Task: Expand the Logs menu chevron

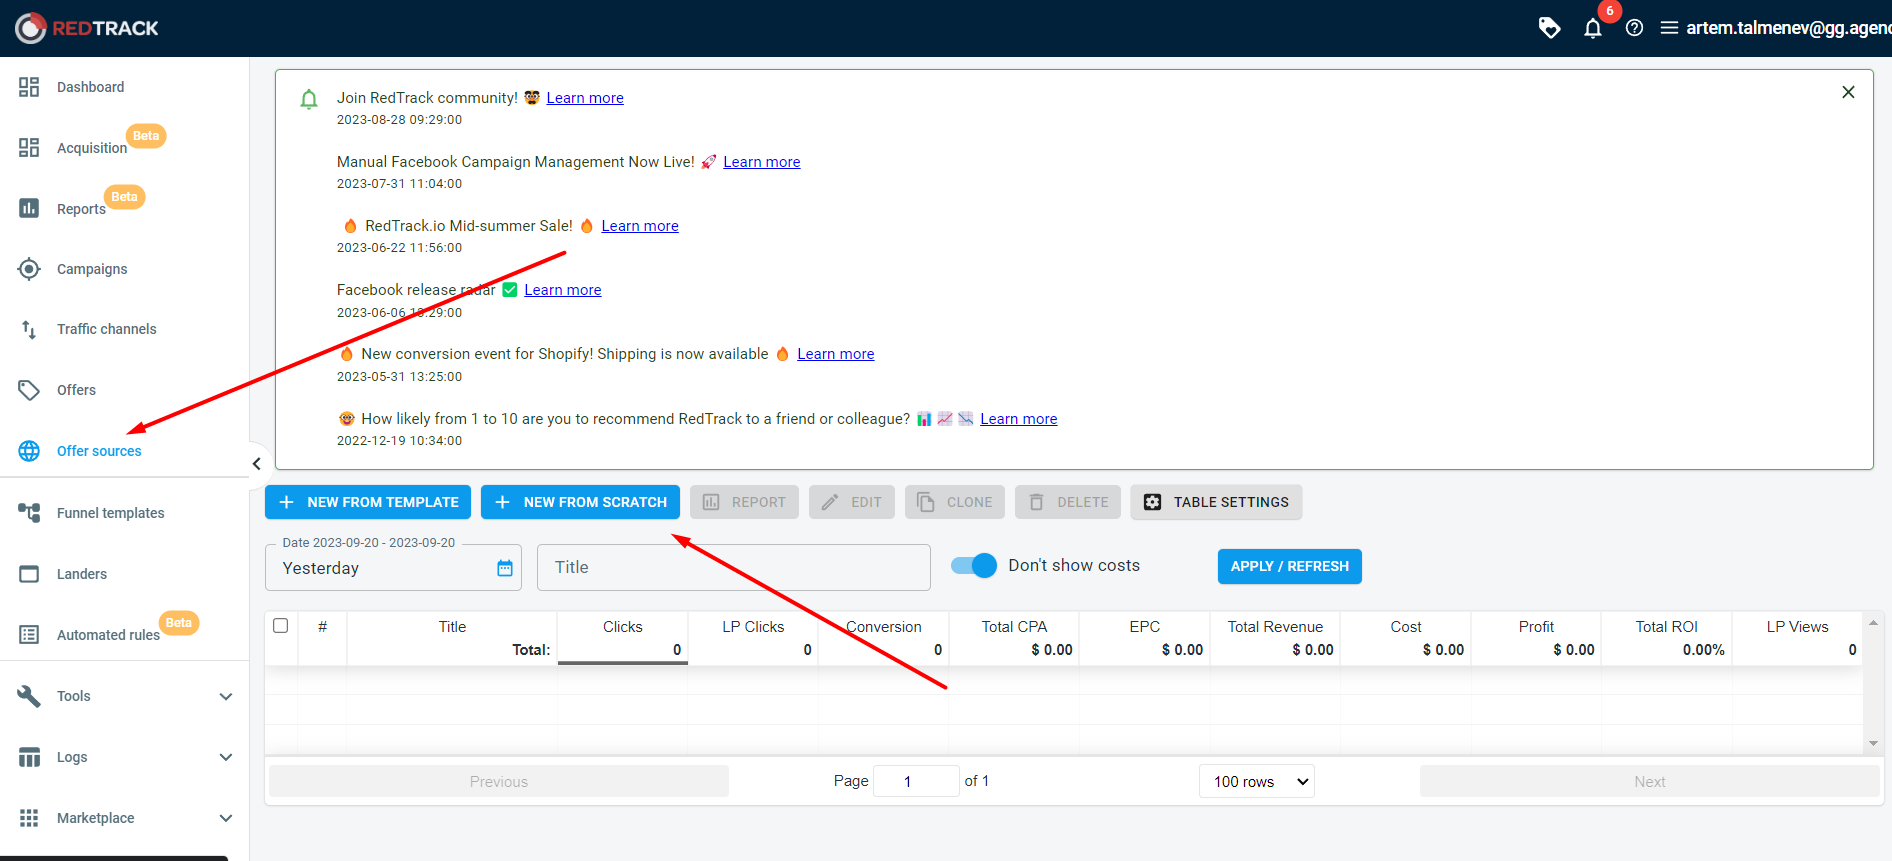Action: [226, 757]
